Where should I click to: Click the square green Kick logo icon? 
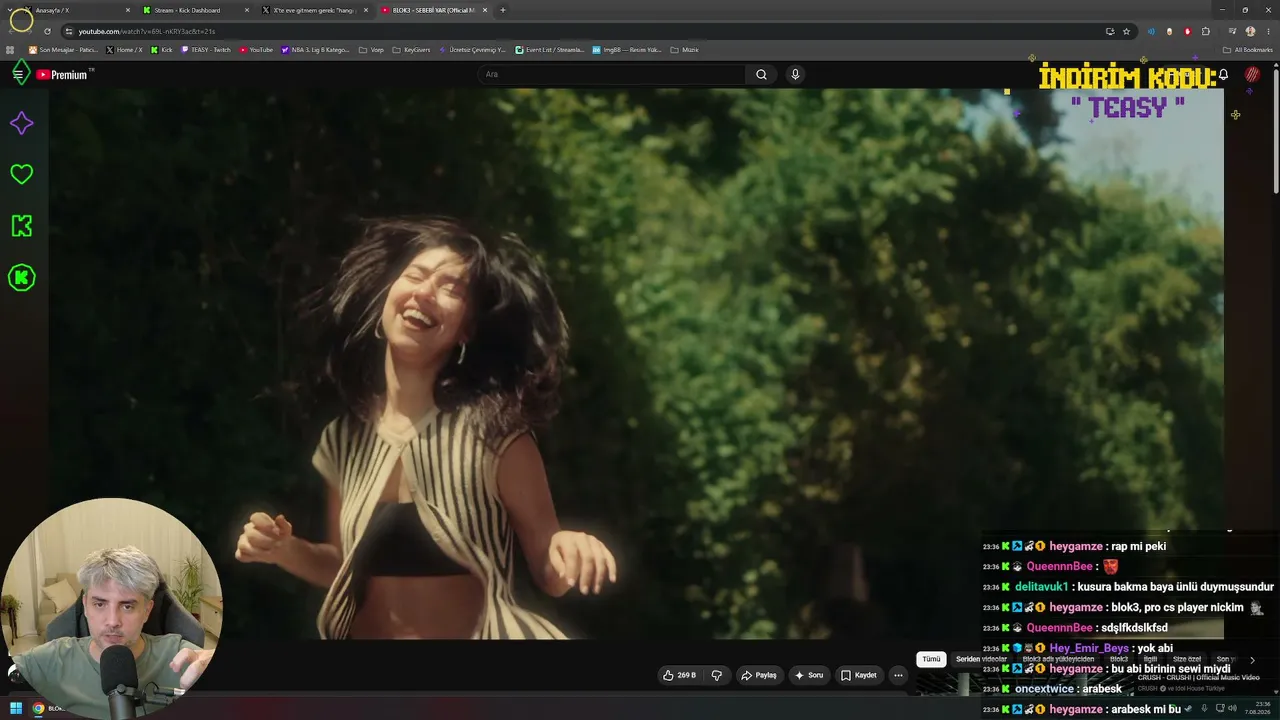click(21, 226)
